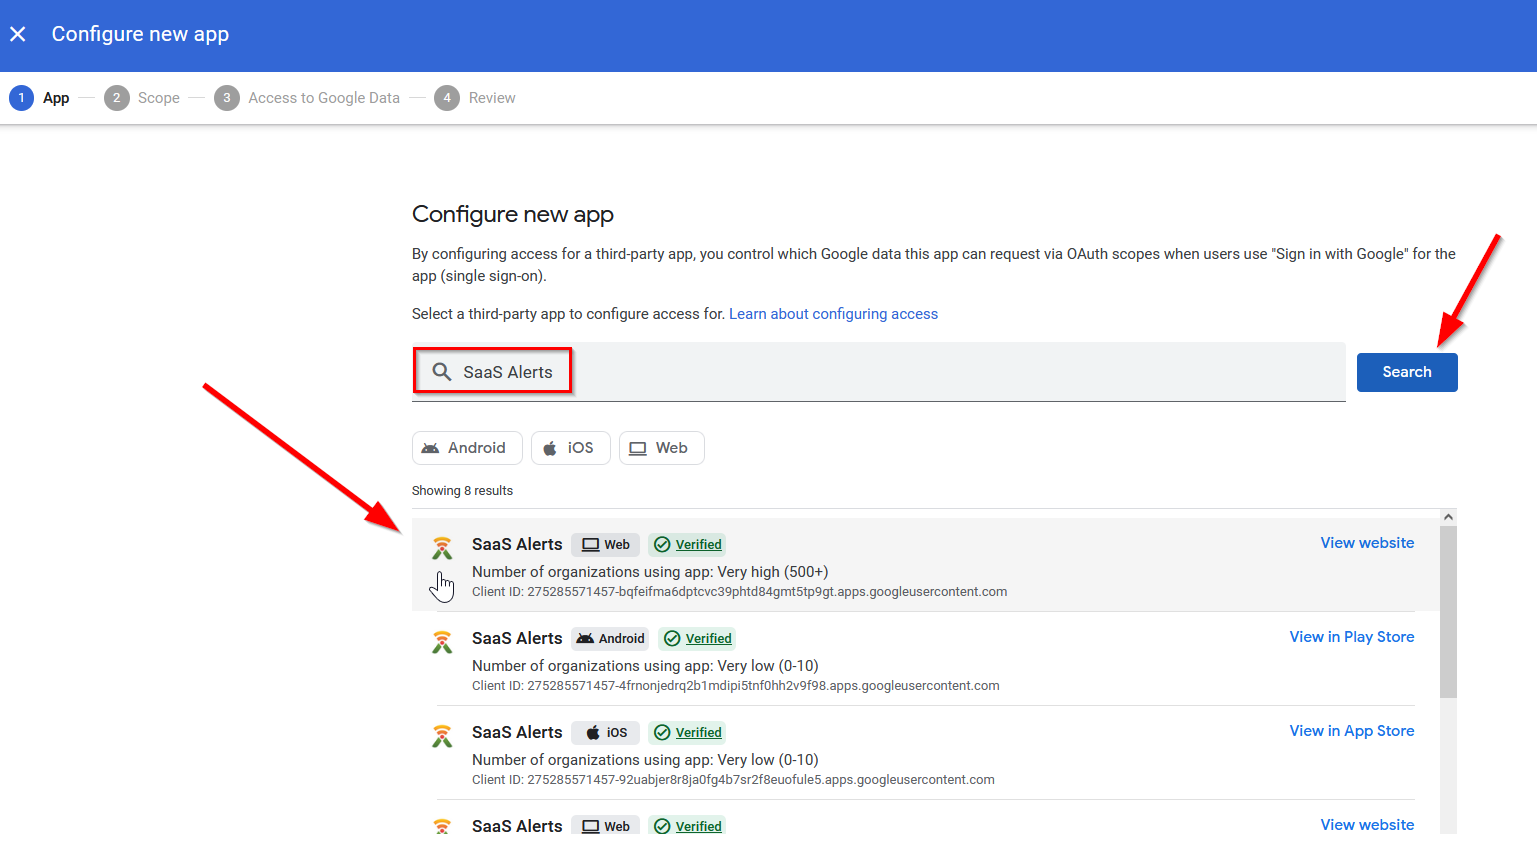Click the magnifying glass search icon
Image resolution: width=1537 pixels, height=865 pixels.
pyautogui.click(x=440, y=371)
